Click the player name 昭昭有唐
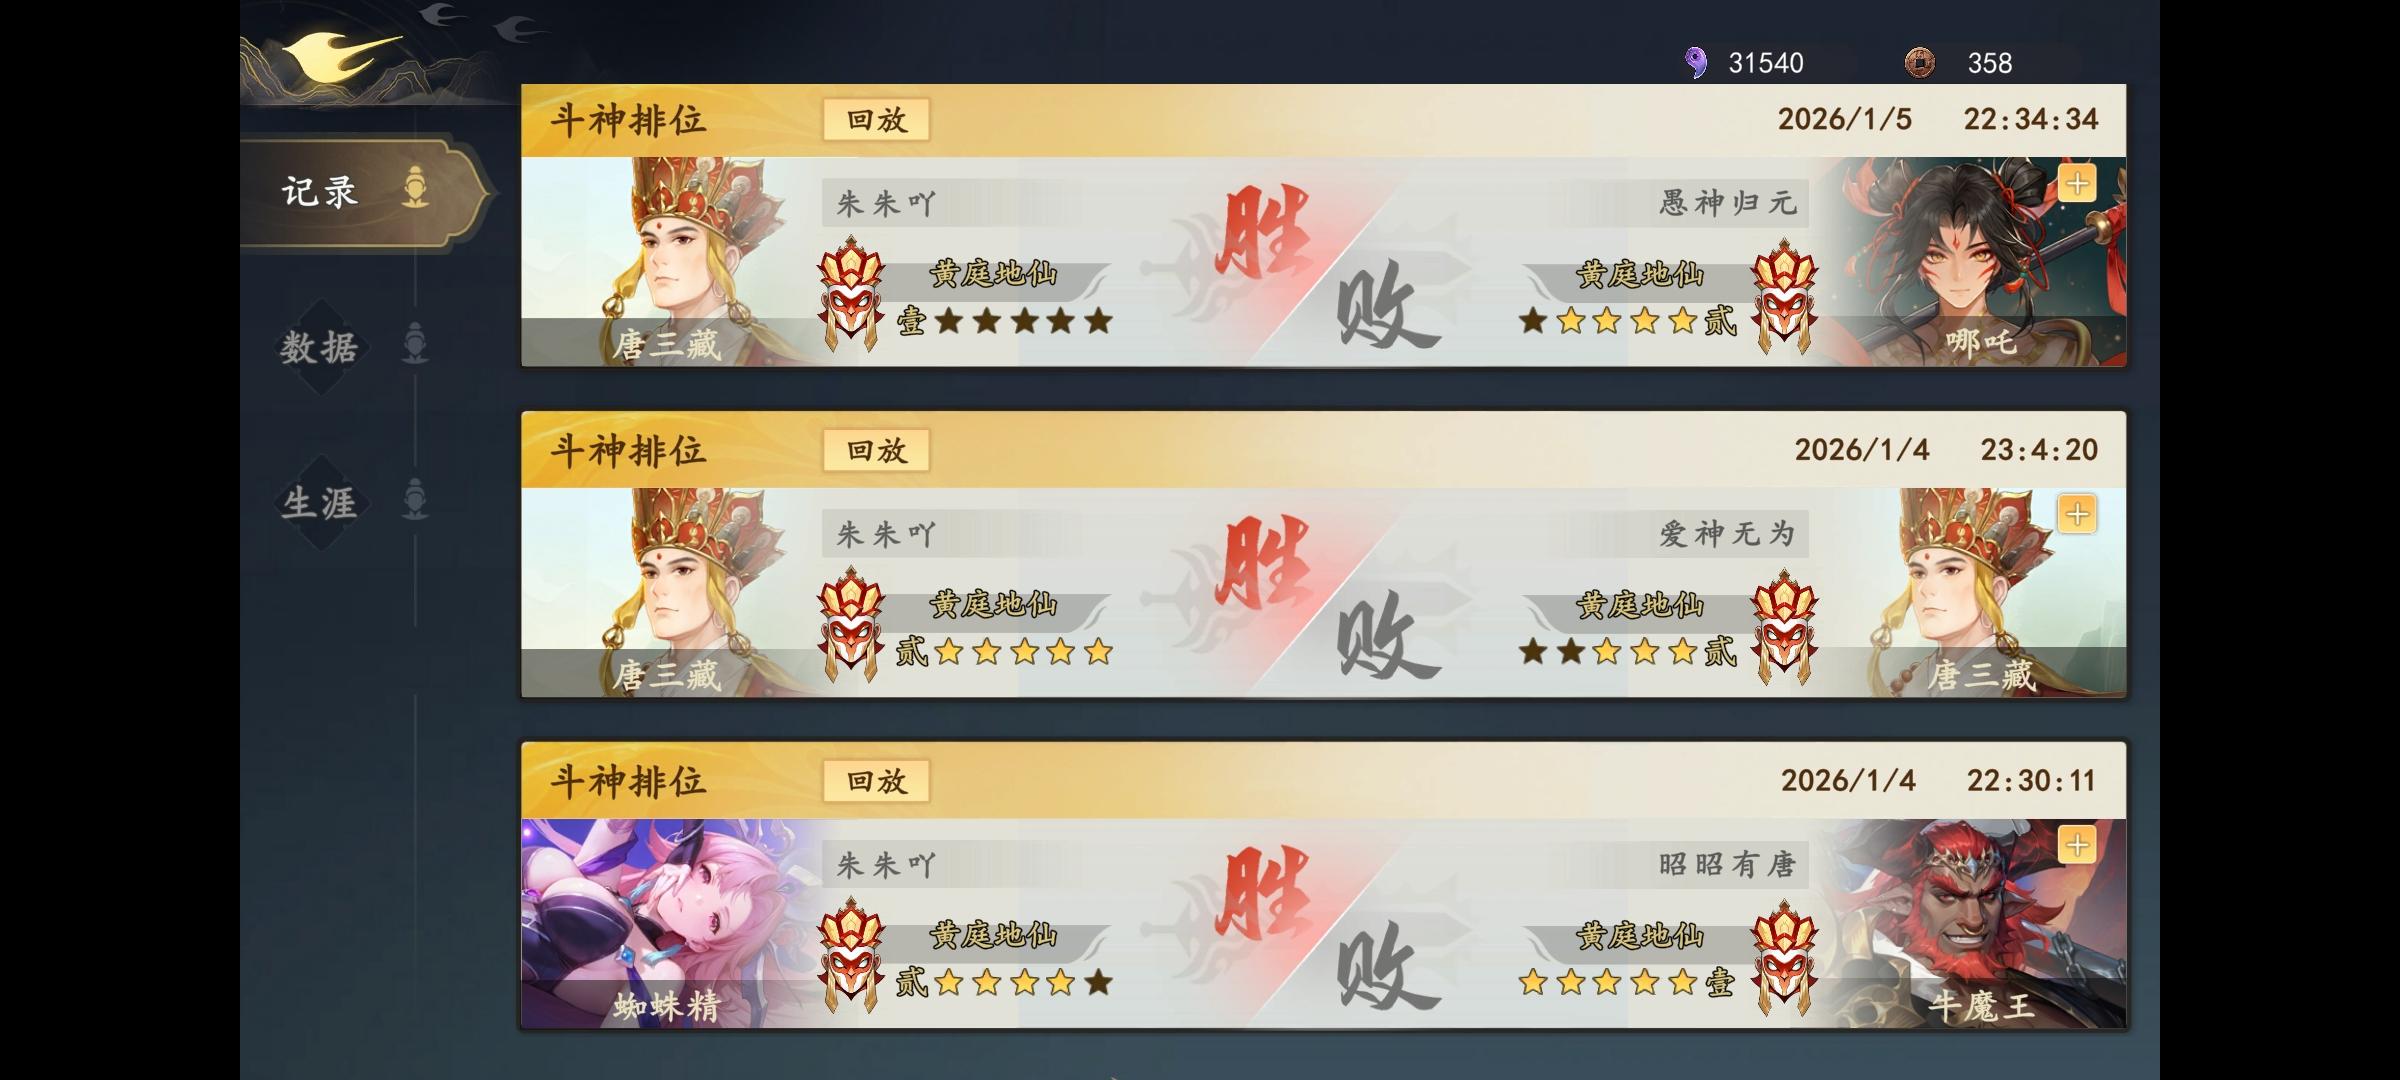The height and width of the screenshot is (1080, 2400). 1727,865
